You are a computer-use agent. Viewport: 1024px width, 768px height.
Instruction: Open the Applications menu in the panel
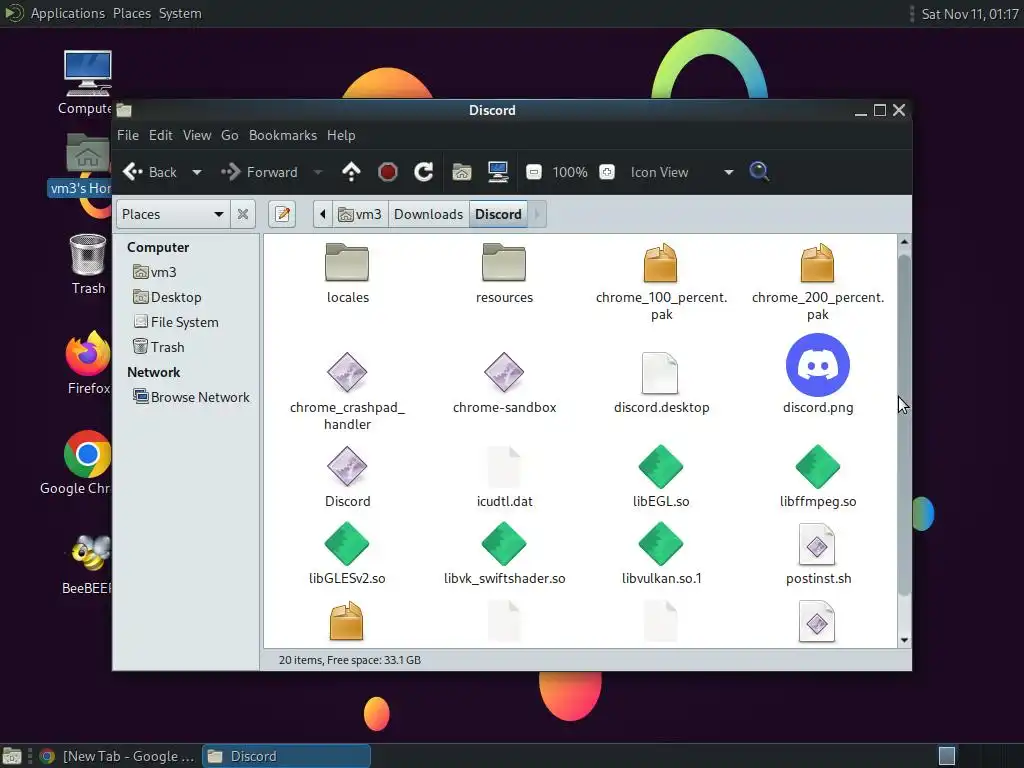pyautogui.click(x=67, y=13)
